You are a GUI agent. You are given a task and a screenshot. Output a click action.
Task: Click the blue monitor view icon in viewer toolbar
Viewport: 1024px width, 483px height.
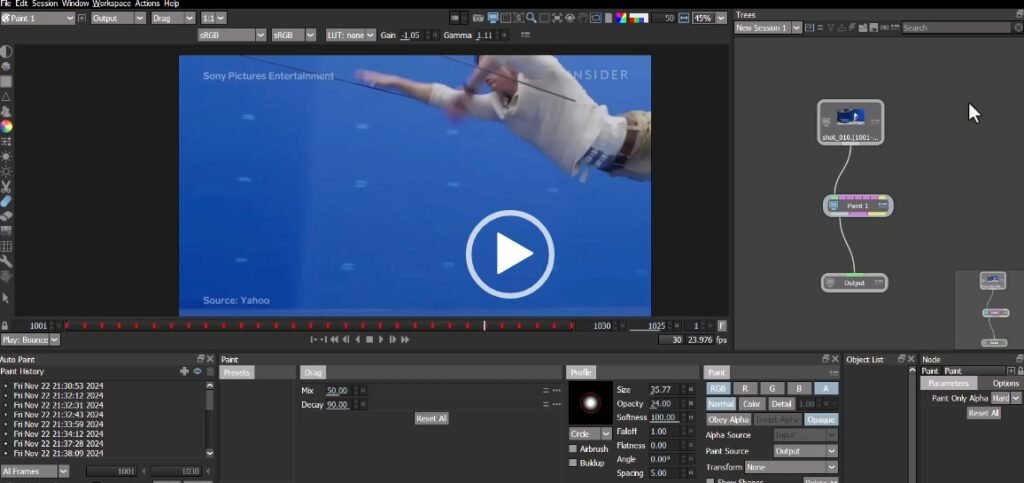tap(492, 18)
